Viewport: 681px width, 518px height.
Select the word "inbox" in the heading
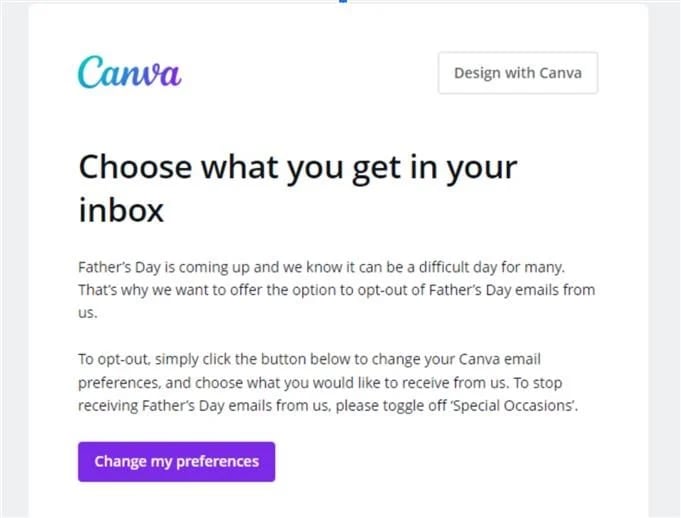(x=121, y=211)
